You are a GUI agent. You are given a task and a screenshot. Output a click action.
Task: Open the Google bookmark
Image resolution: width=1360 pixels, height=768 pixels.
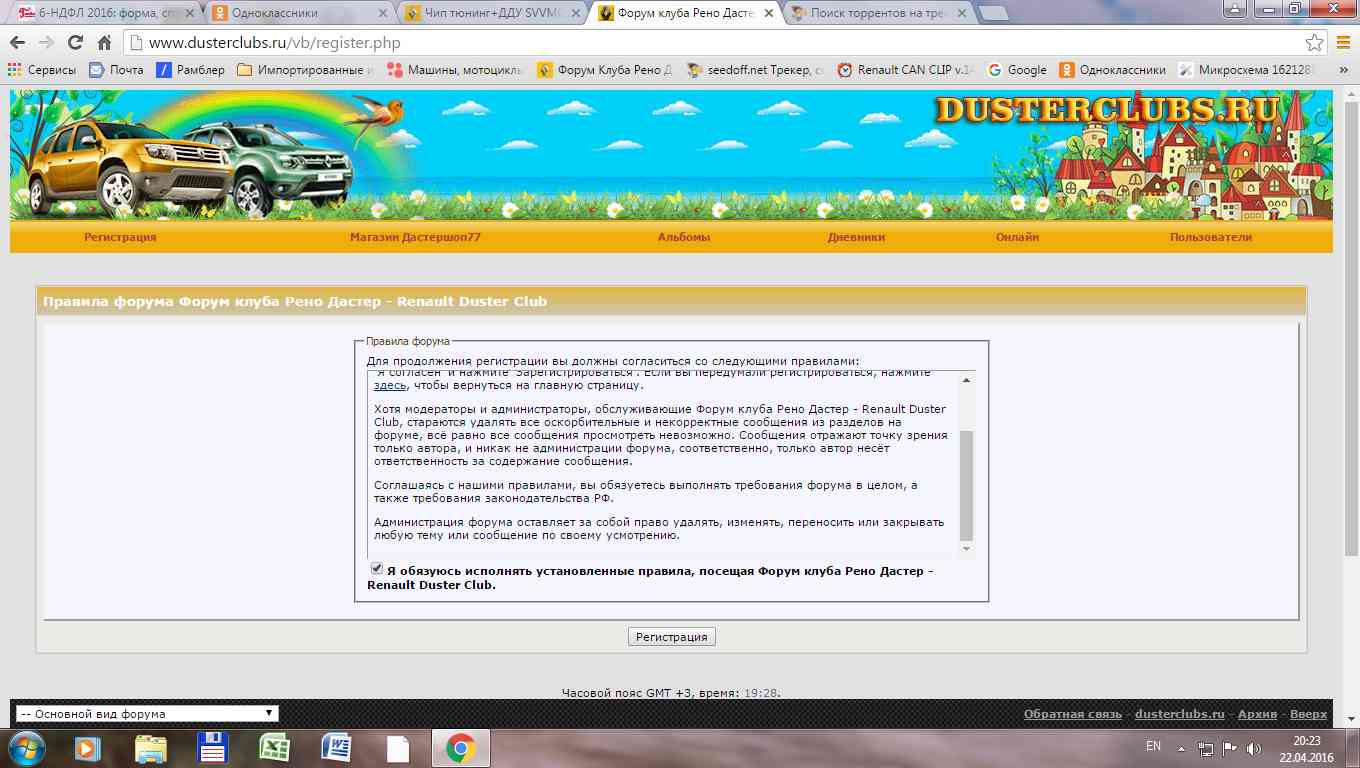(1016, 70)
